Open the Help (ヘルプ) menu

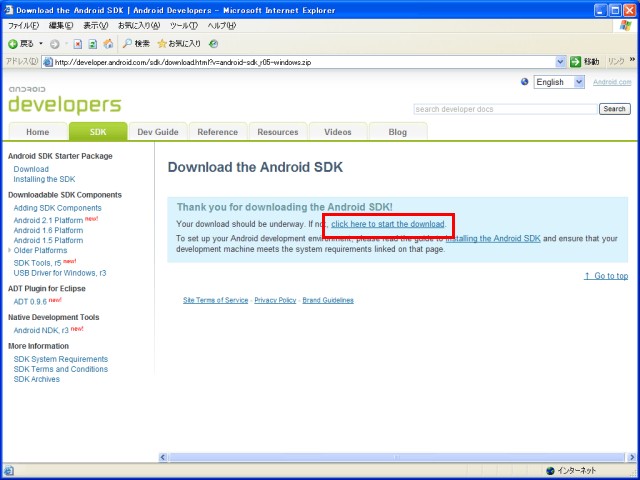coord(222,26)
